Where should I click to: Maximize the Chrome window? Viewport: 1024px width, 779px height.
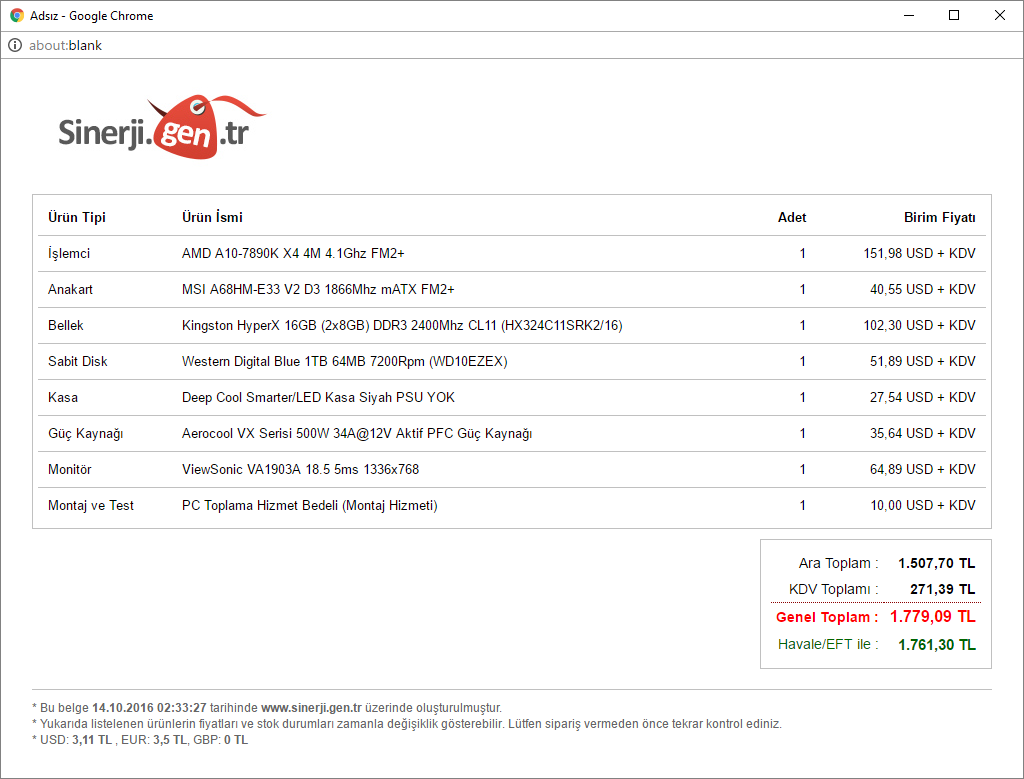point(954,16)
